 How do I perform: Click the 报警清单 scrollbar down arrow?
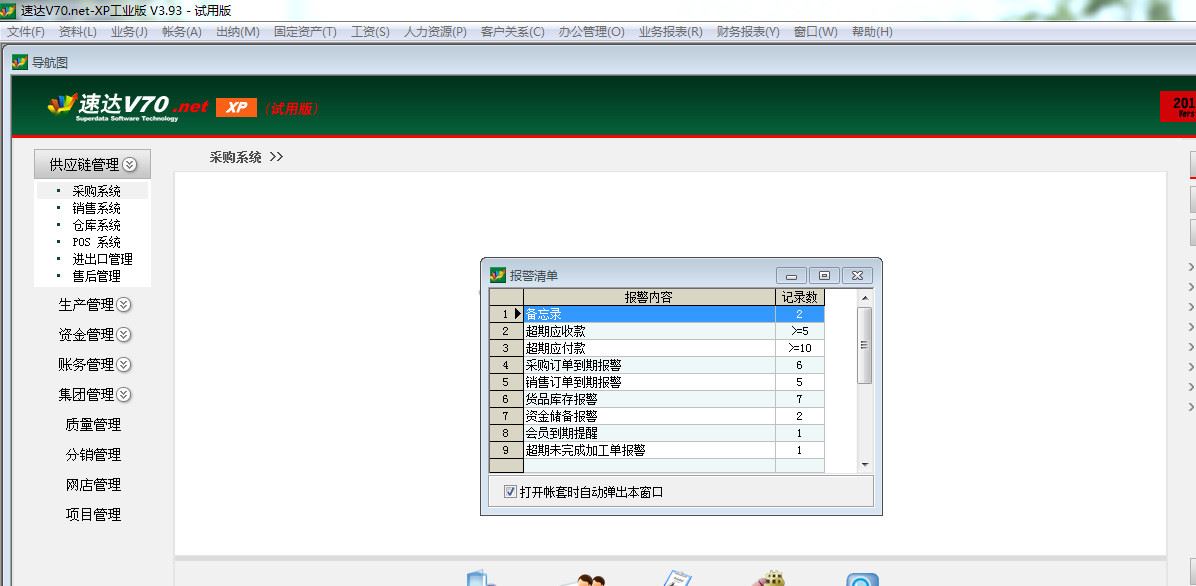865,464
